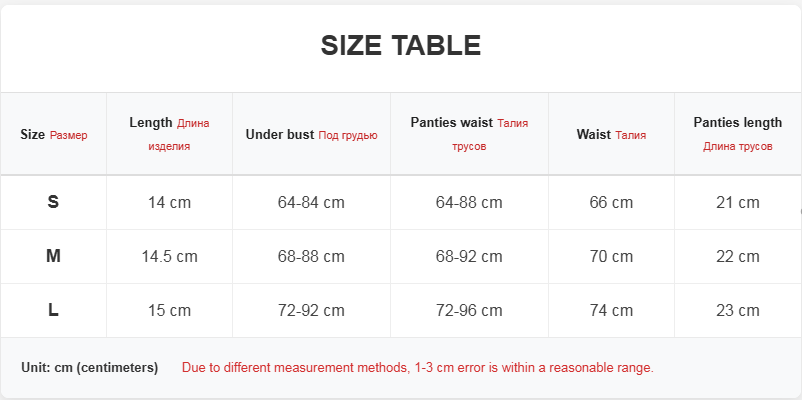Click the 23 cm panties length cell
Image resolution: width=802 pixels, height=400 pixels.
(738, 310)
